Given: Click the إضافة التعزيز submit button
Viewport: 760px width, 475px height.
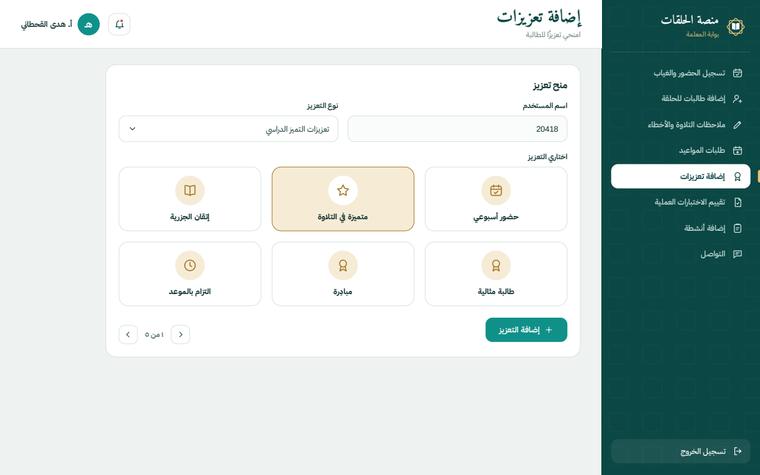Looking at the screenshot, I should click(526, 330).
